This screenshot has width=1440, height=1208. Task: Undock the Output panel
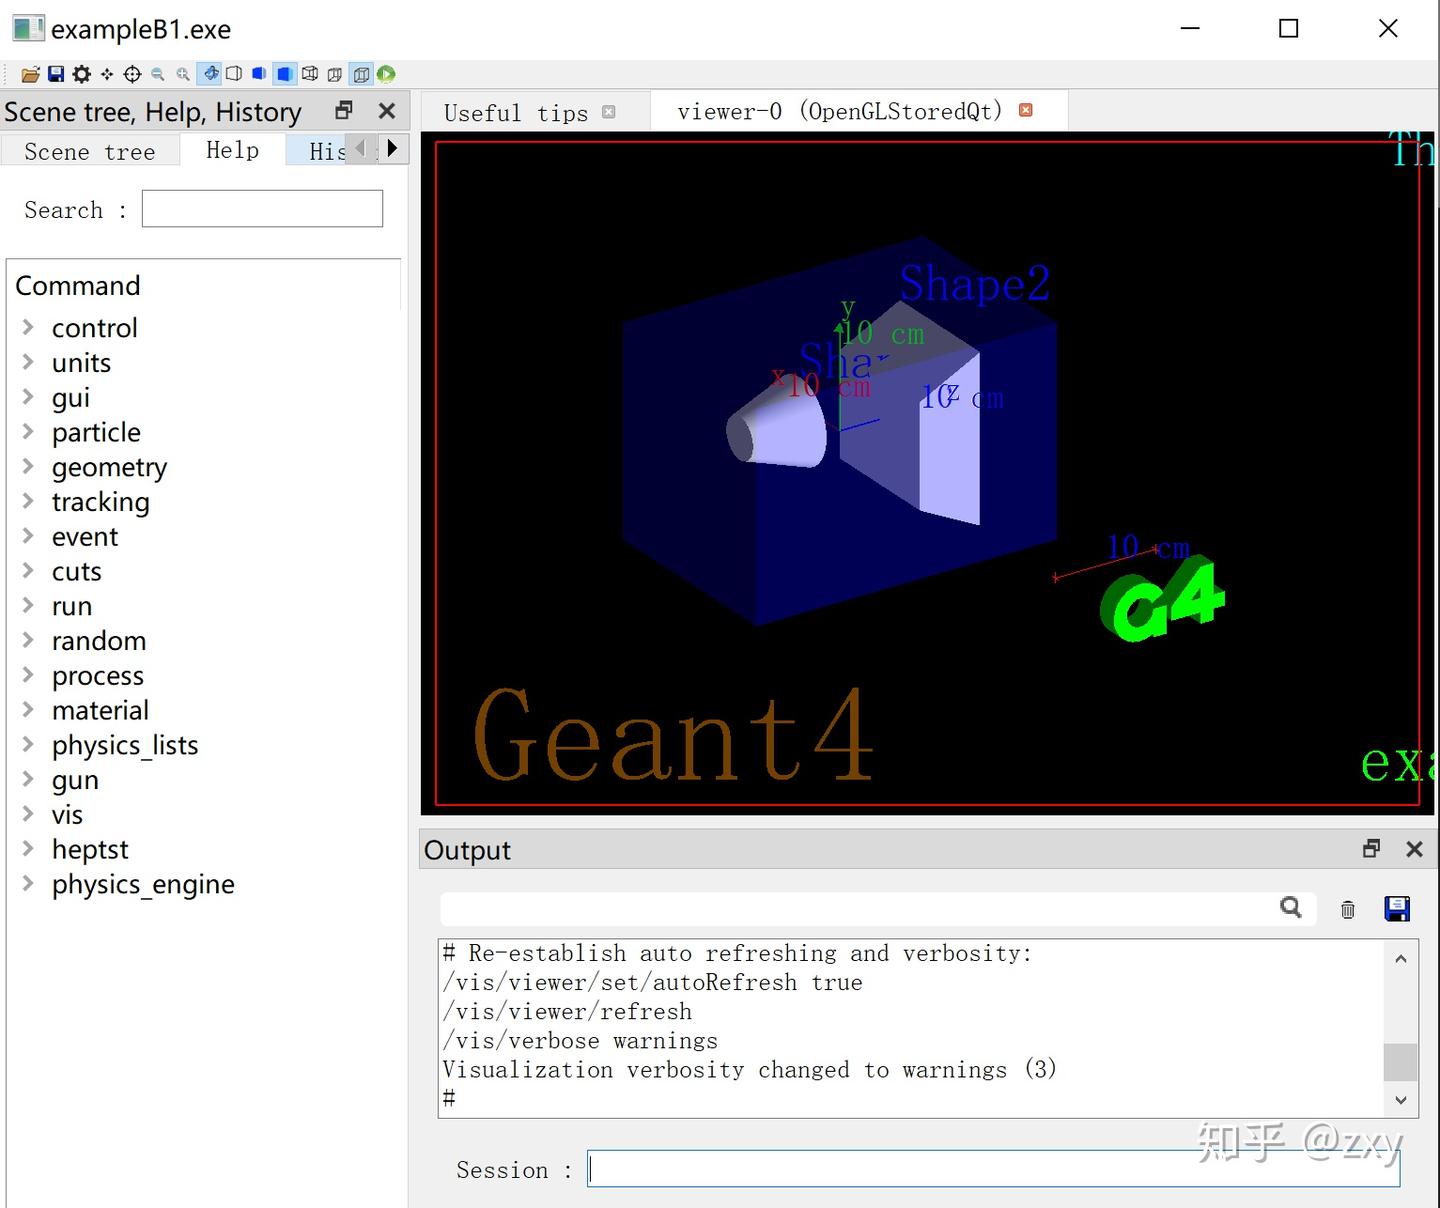click(1370, 848)
